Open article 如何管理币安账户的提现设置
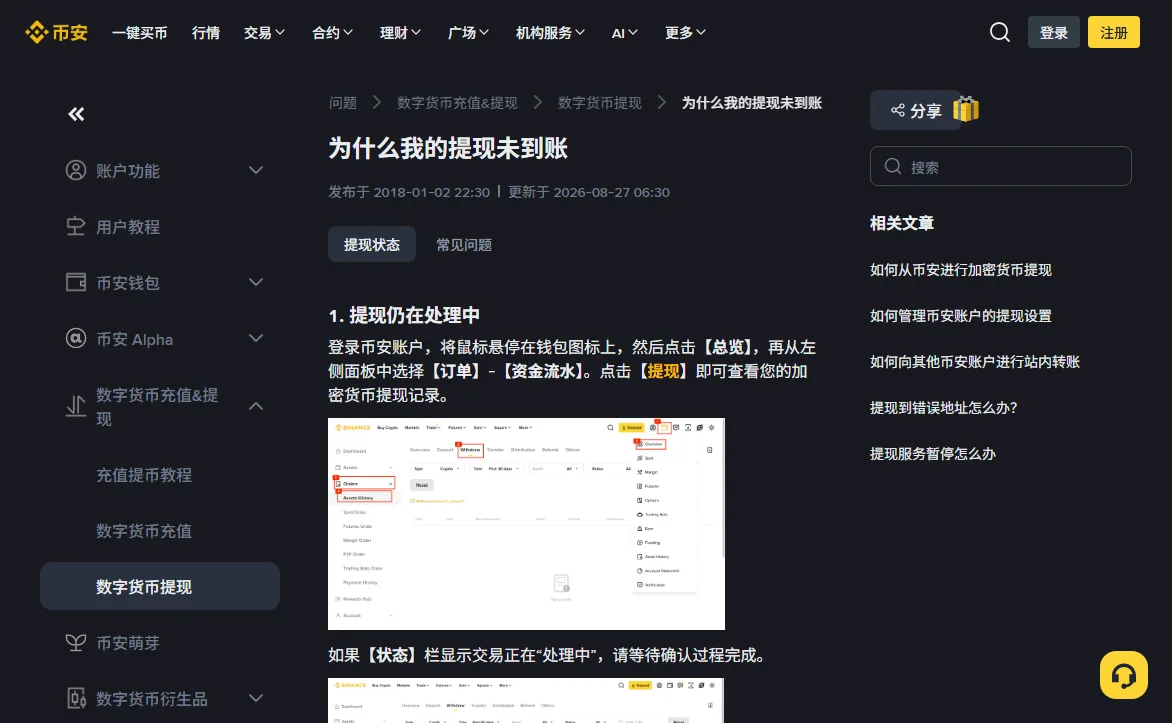Viewport: 1172px width, 723px height. pos(960,316)
